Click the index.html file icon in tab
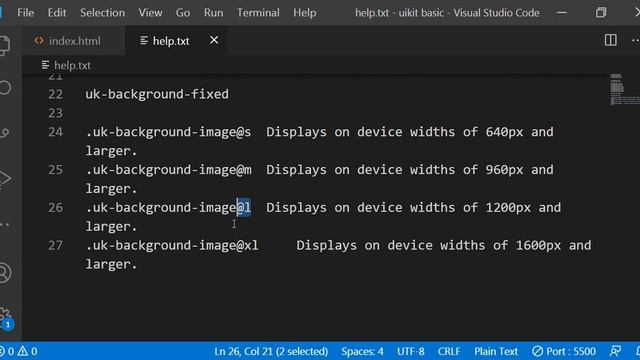The image size is (640, 360). [39, 40]
